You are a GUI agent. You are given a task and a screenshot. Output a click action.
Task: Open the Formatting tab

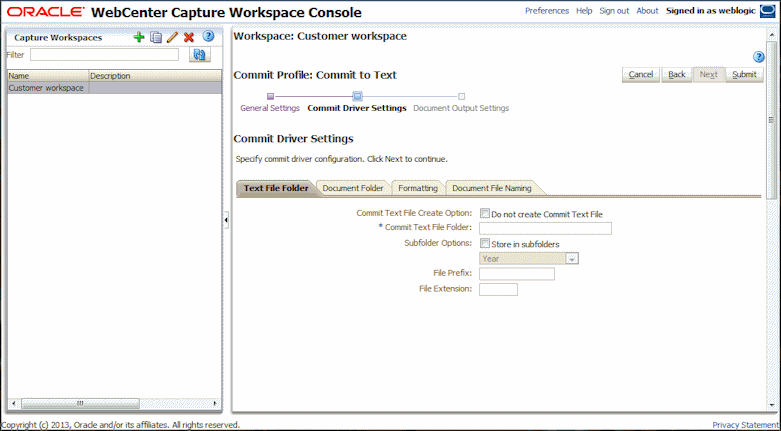tap(418, 188)
